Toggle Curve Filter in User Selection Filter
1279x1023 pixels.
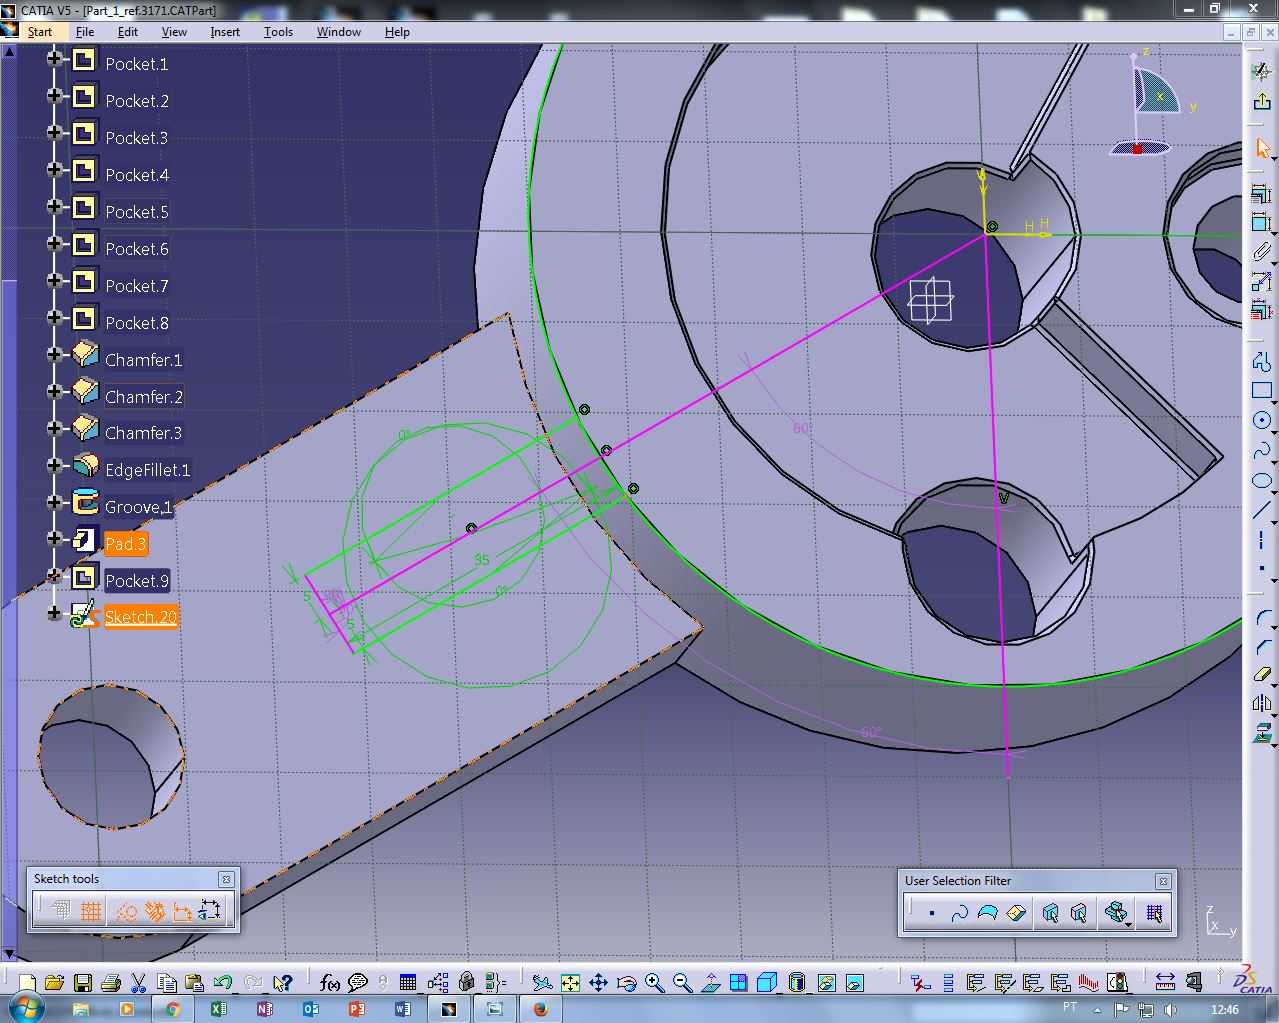point(959,913)
